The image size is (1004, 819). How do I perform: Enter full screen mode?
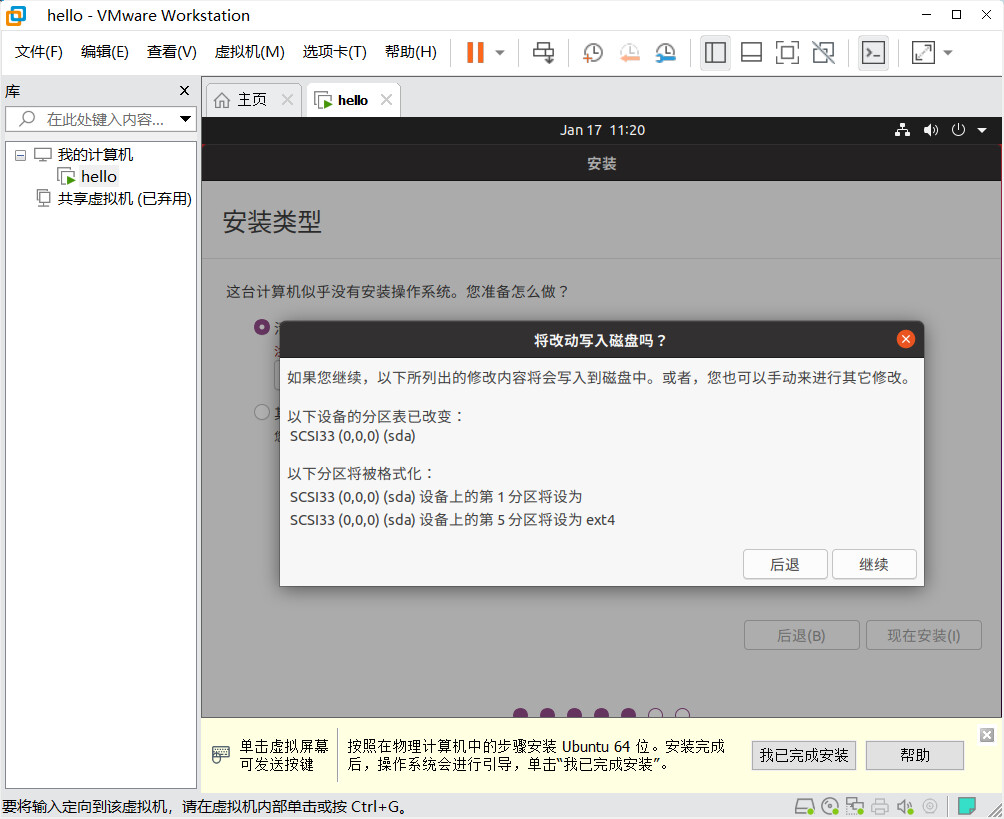[787, 53]
